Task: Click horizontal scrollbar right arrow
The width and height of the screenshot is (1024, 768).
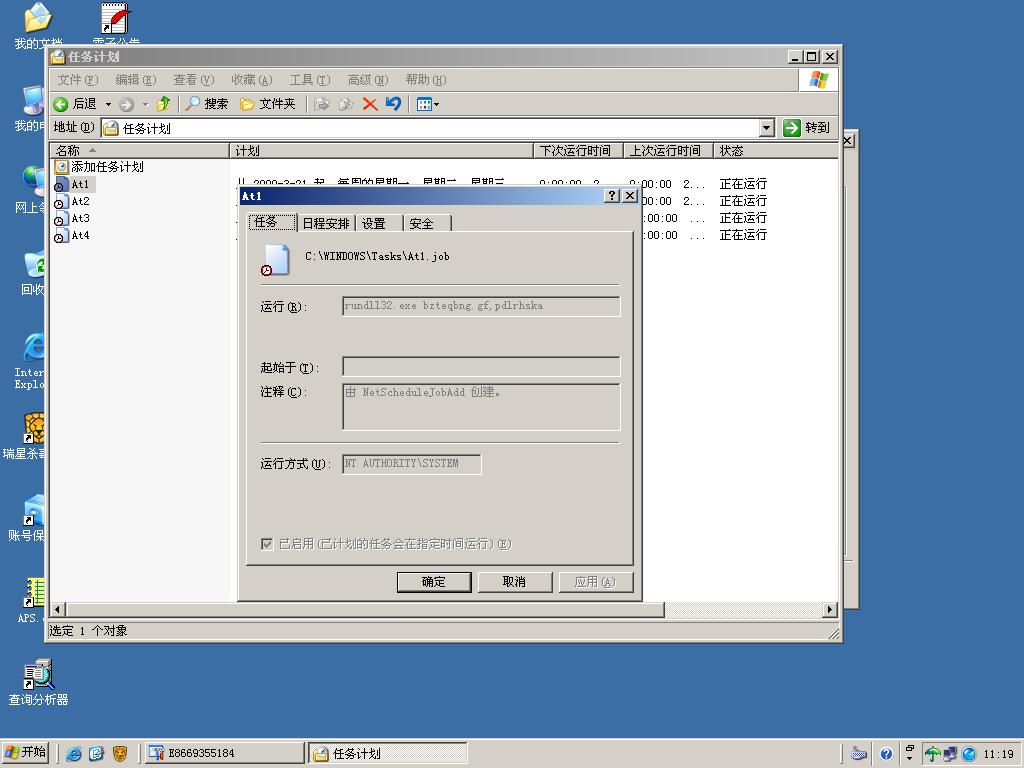Action: [x=830, y=609]
